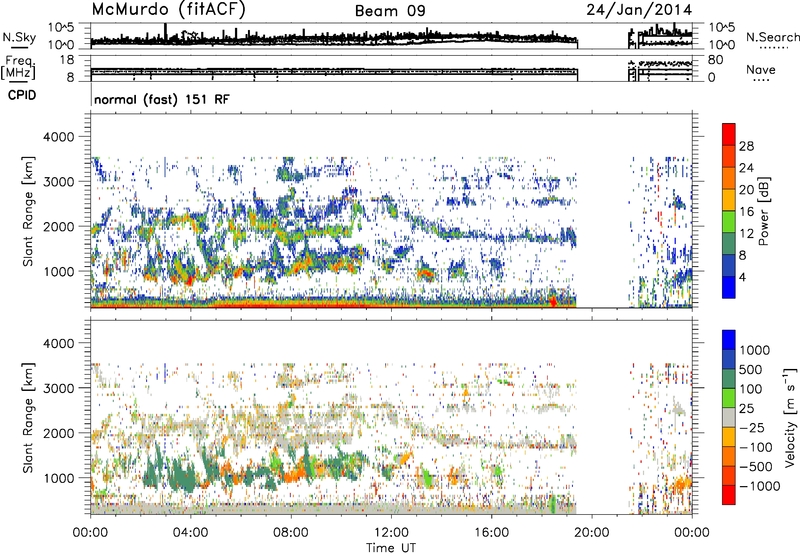Click the '12:00' time axis tick label
The width and height of the screenshot is (800, 554).
(x=391, y=533)
